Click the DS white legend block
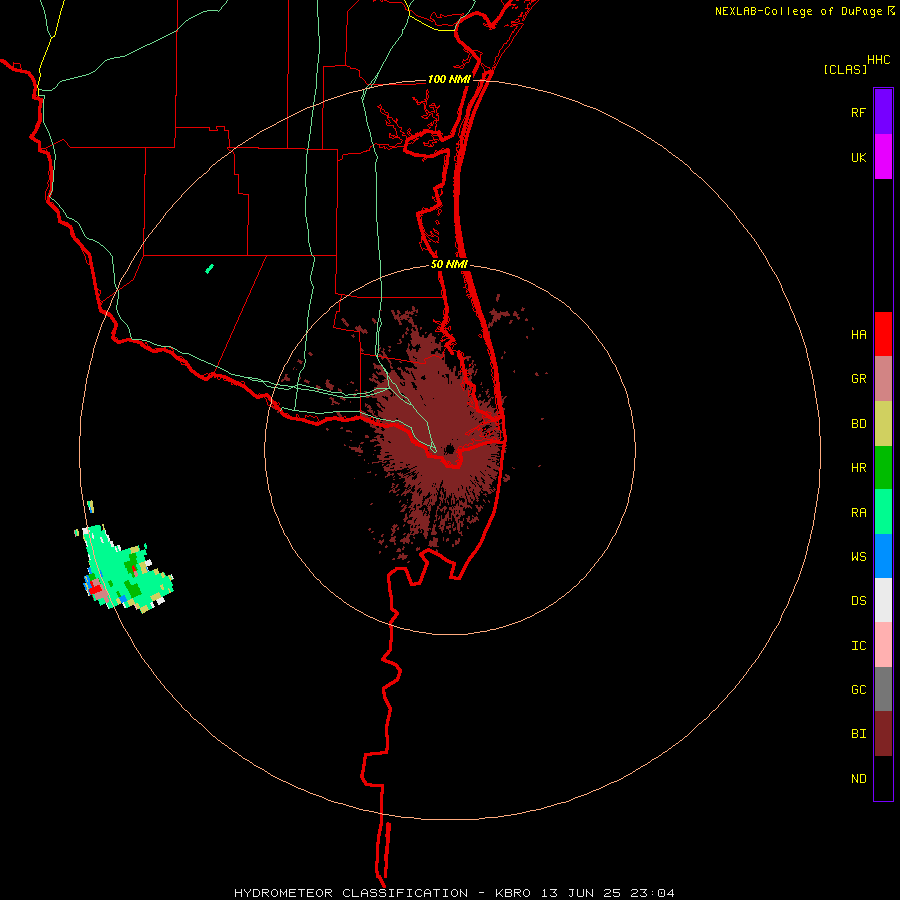 (883, 600)
